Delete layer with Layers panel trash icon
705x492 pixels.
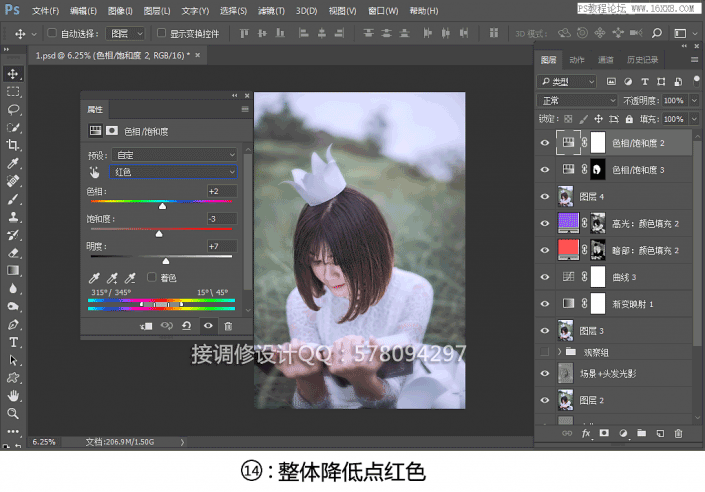678,434
